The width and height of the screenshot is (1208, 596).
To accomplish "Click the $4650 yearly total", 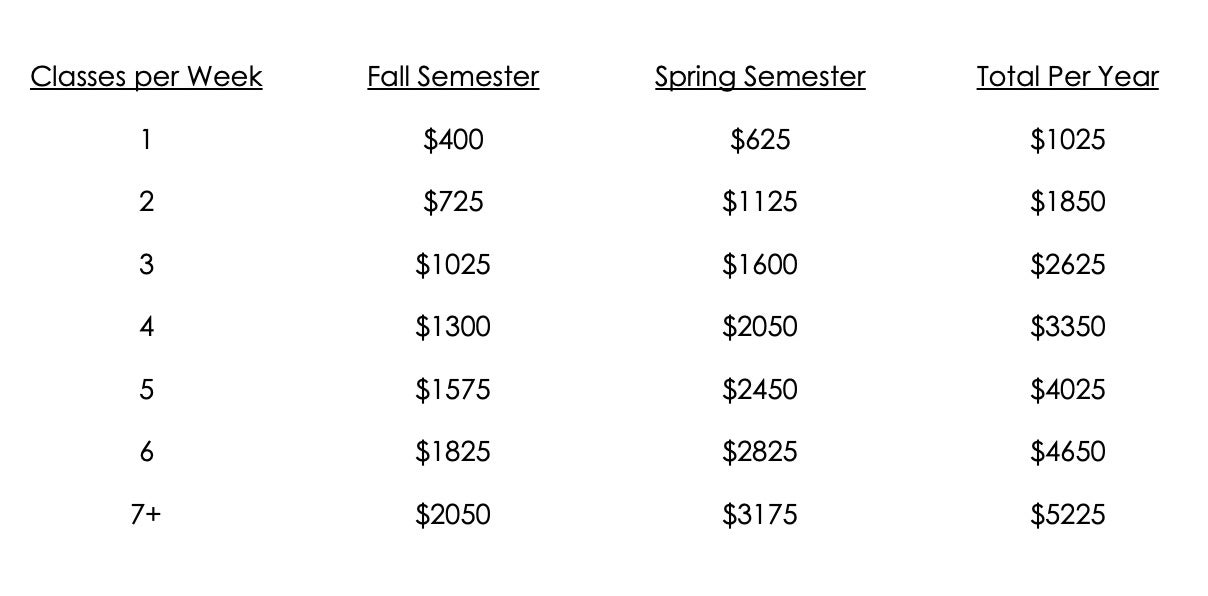I will [1067, 452].
